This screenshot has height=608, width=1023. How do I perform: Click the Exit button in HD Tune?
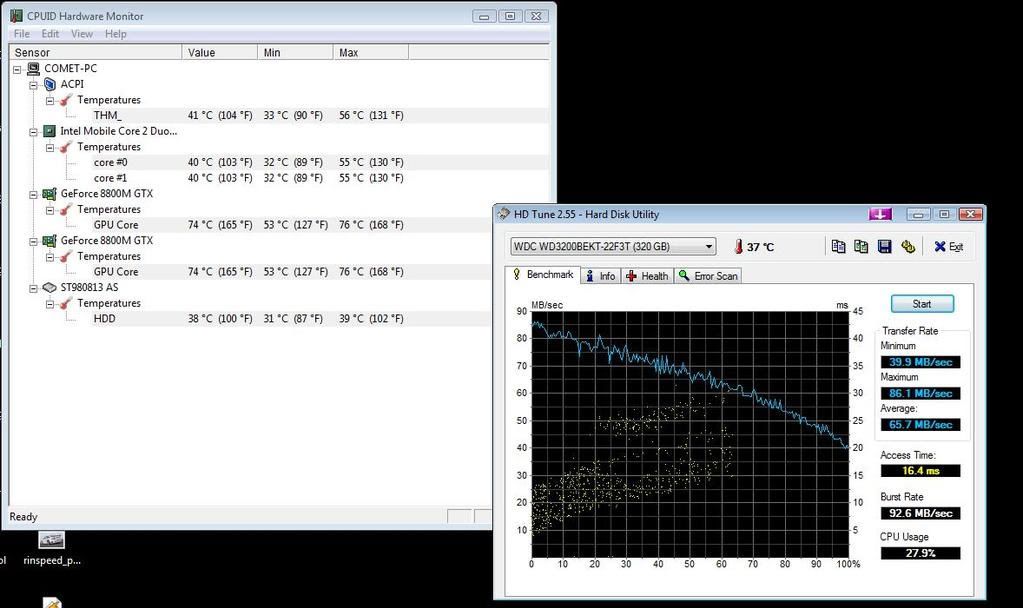pyautogui.click(x=949, y=247)
